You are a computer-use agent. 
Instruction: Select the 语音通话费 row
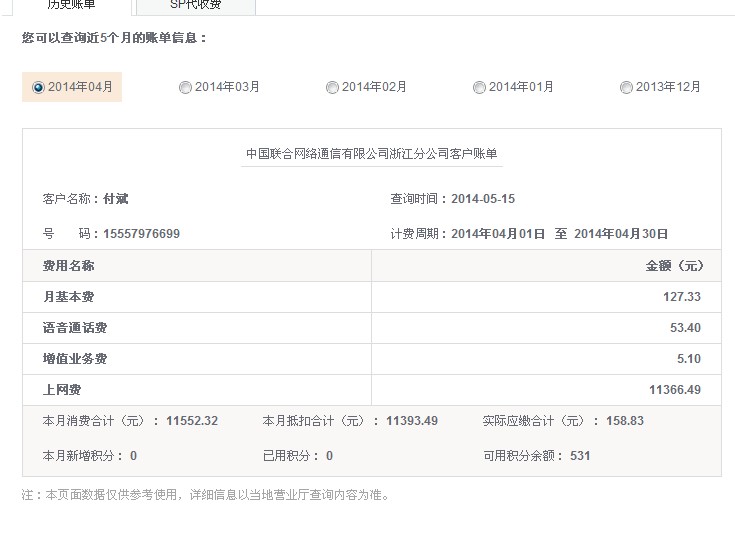tap(74, 328)
